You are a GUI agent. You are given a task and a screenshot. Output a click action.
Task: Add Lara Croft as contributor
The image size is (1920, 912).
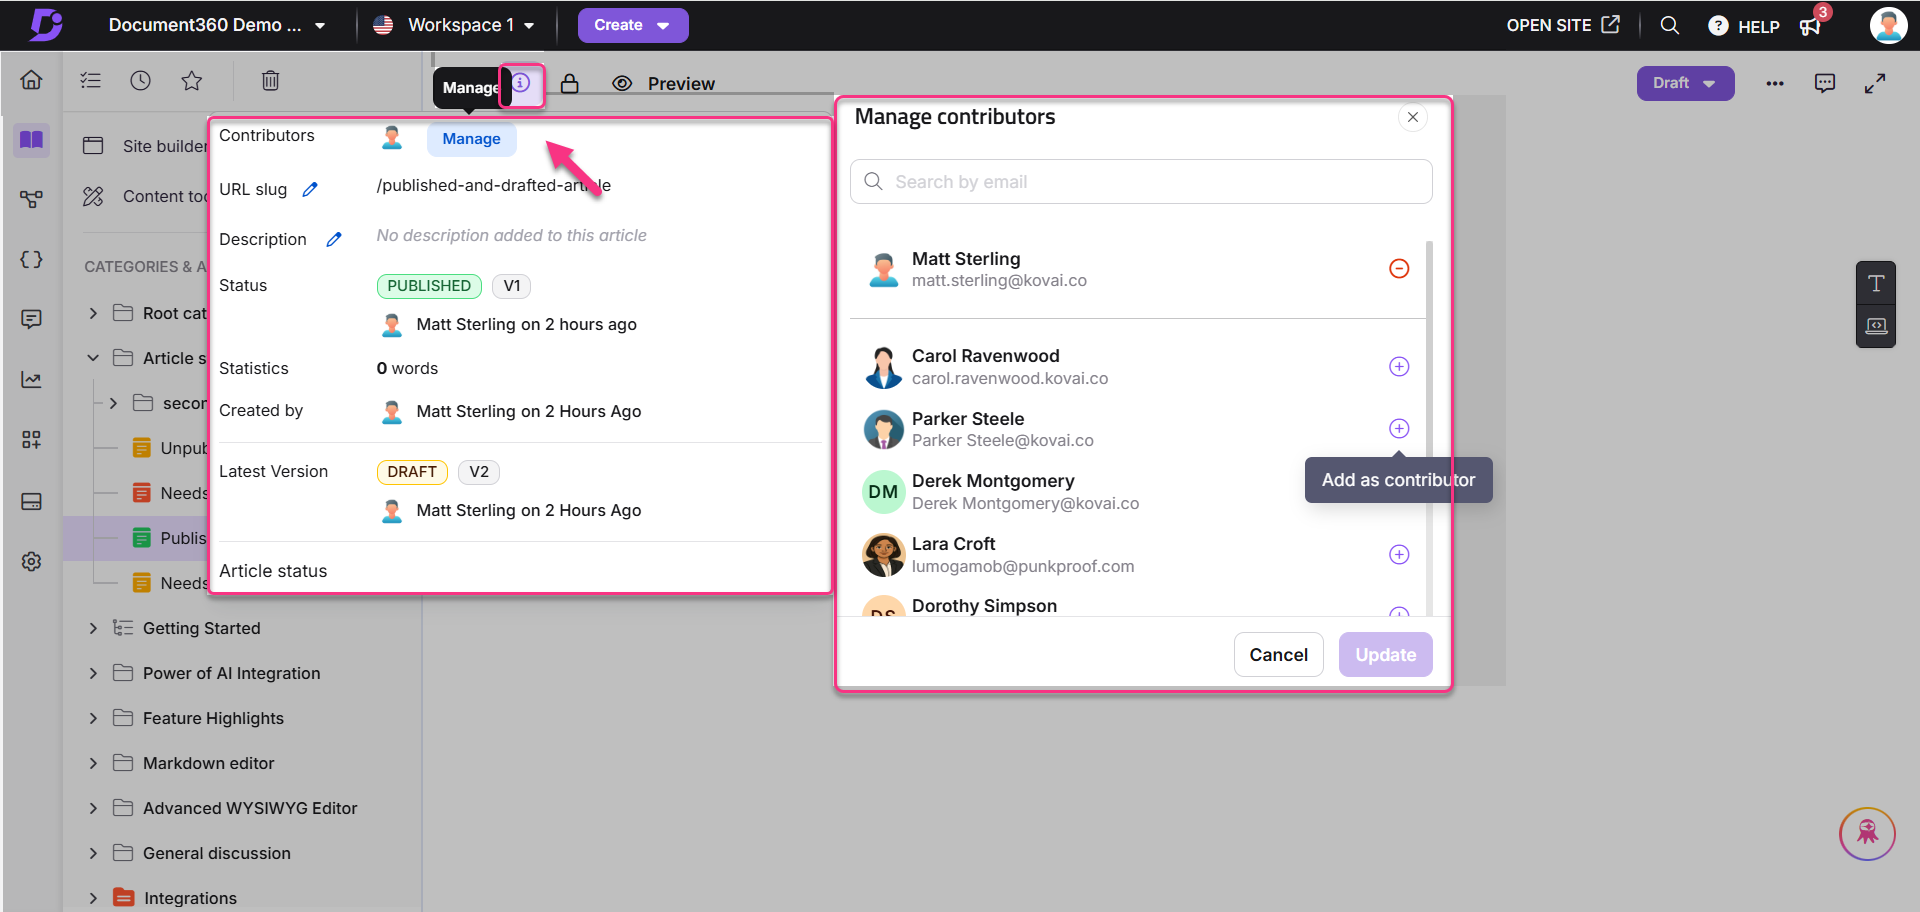click(1399, 554)
